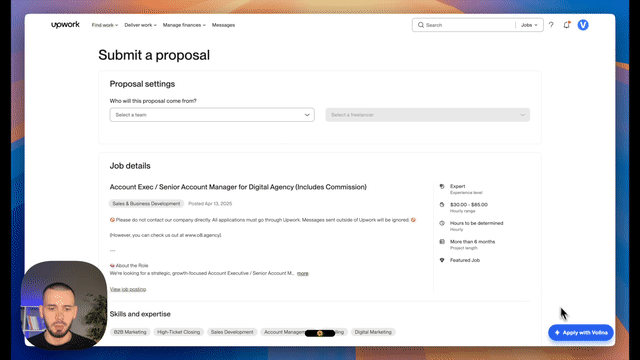640x360 pixels.
Task: Select the Digital Marketing skill tag
Action: (x=373, y=332)
